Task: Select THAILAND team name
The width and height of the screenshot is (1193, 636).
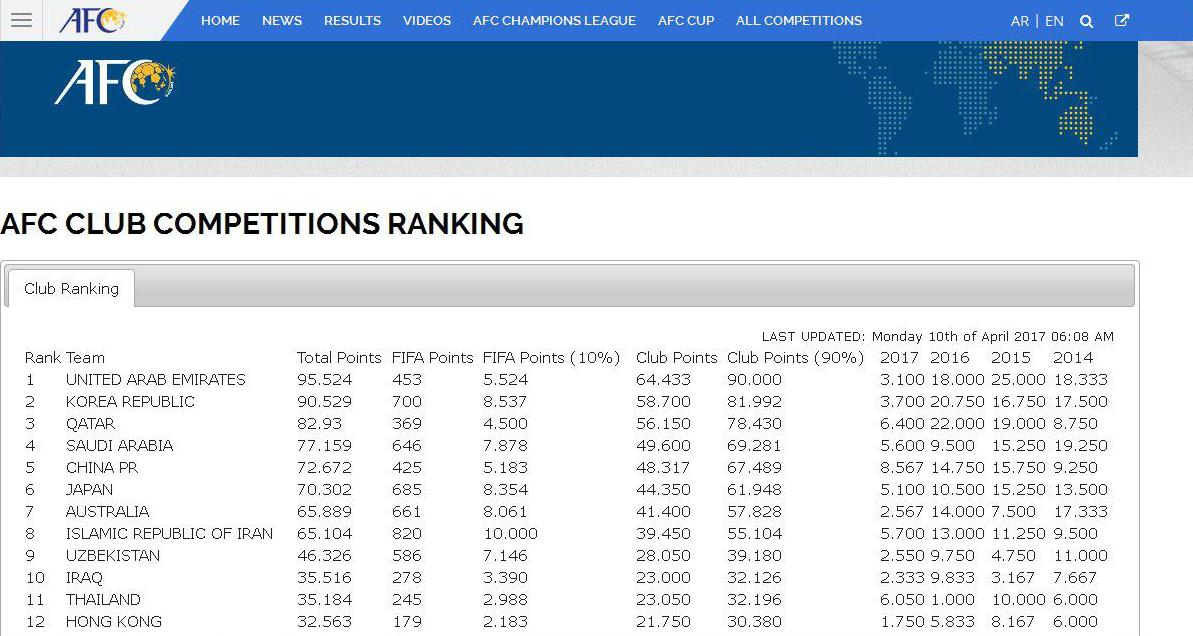Action: coord(103,600)
